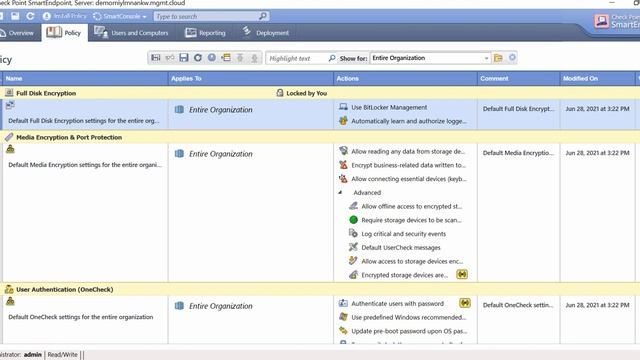Click the Highlight text field
The height and width of the screenshot is (360, 640).
[297, 58]
